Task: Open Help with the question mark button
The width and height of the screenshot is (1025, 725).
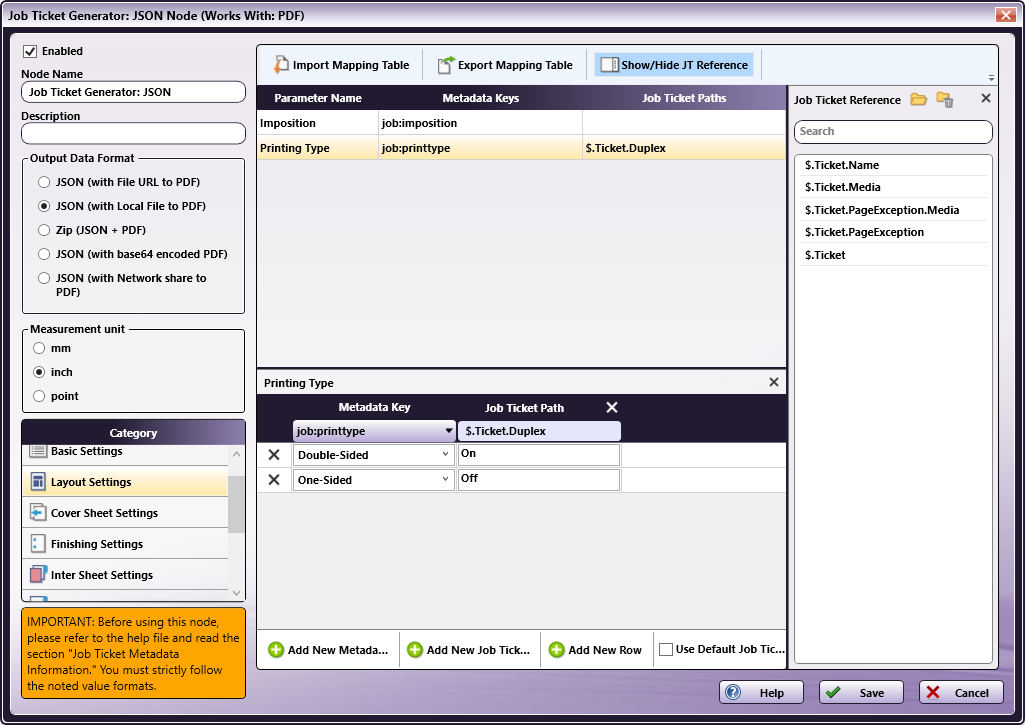Action: pyautogui.click(x=761, y=692)
